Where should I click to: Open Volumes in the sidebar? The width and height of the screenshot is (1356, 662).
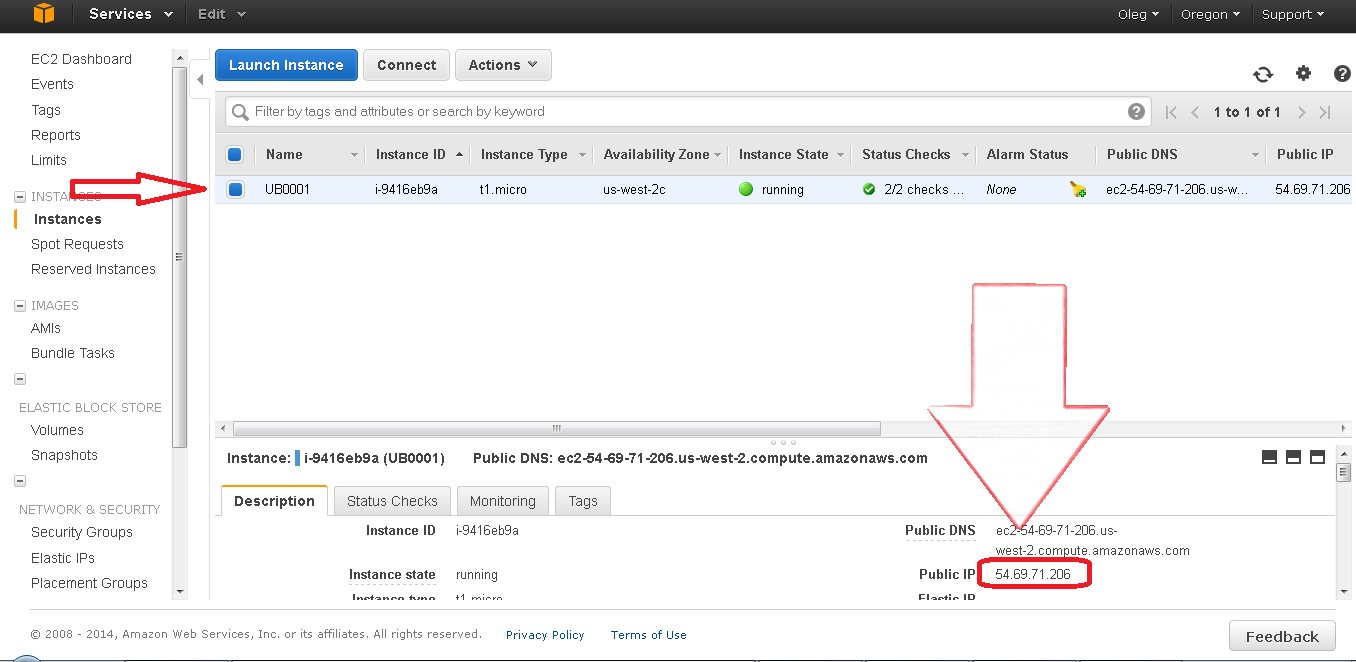tap(57, 430)
